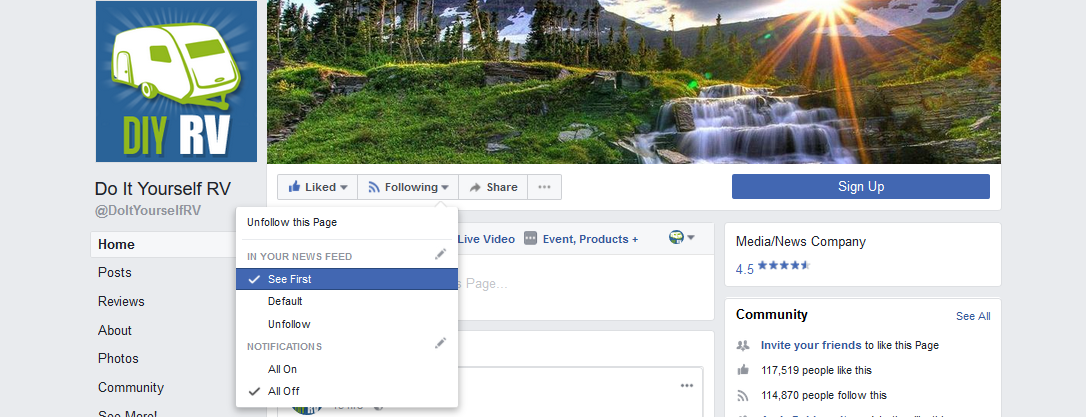Click the blue Sign Up button

pos(861,186)
